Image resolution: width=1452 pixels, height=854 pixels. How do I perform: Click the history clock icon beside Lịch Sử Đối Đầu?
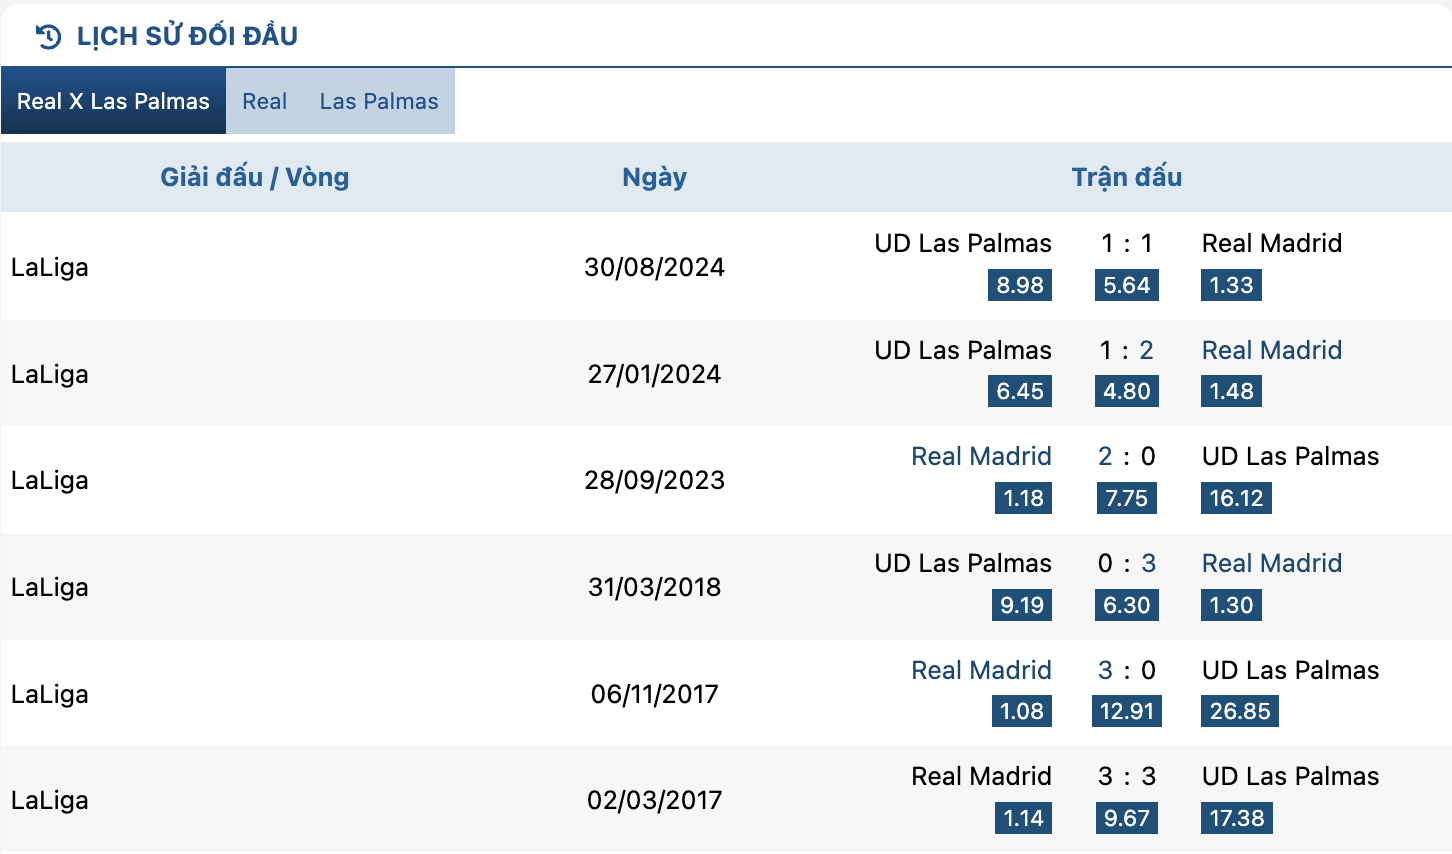(x=48, y=37)
